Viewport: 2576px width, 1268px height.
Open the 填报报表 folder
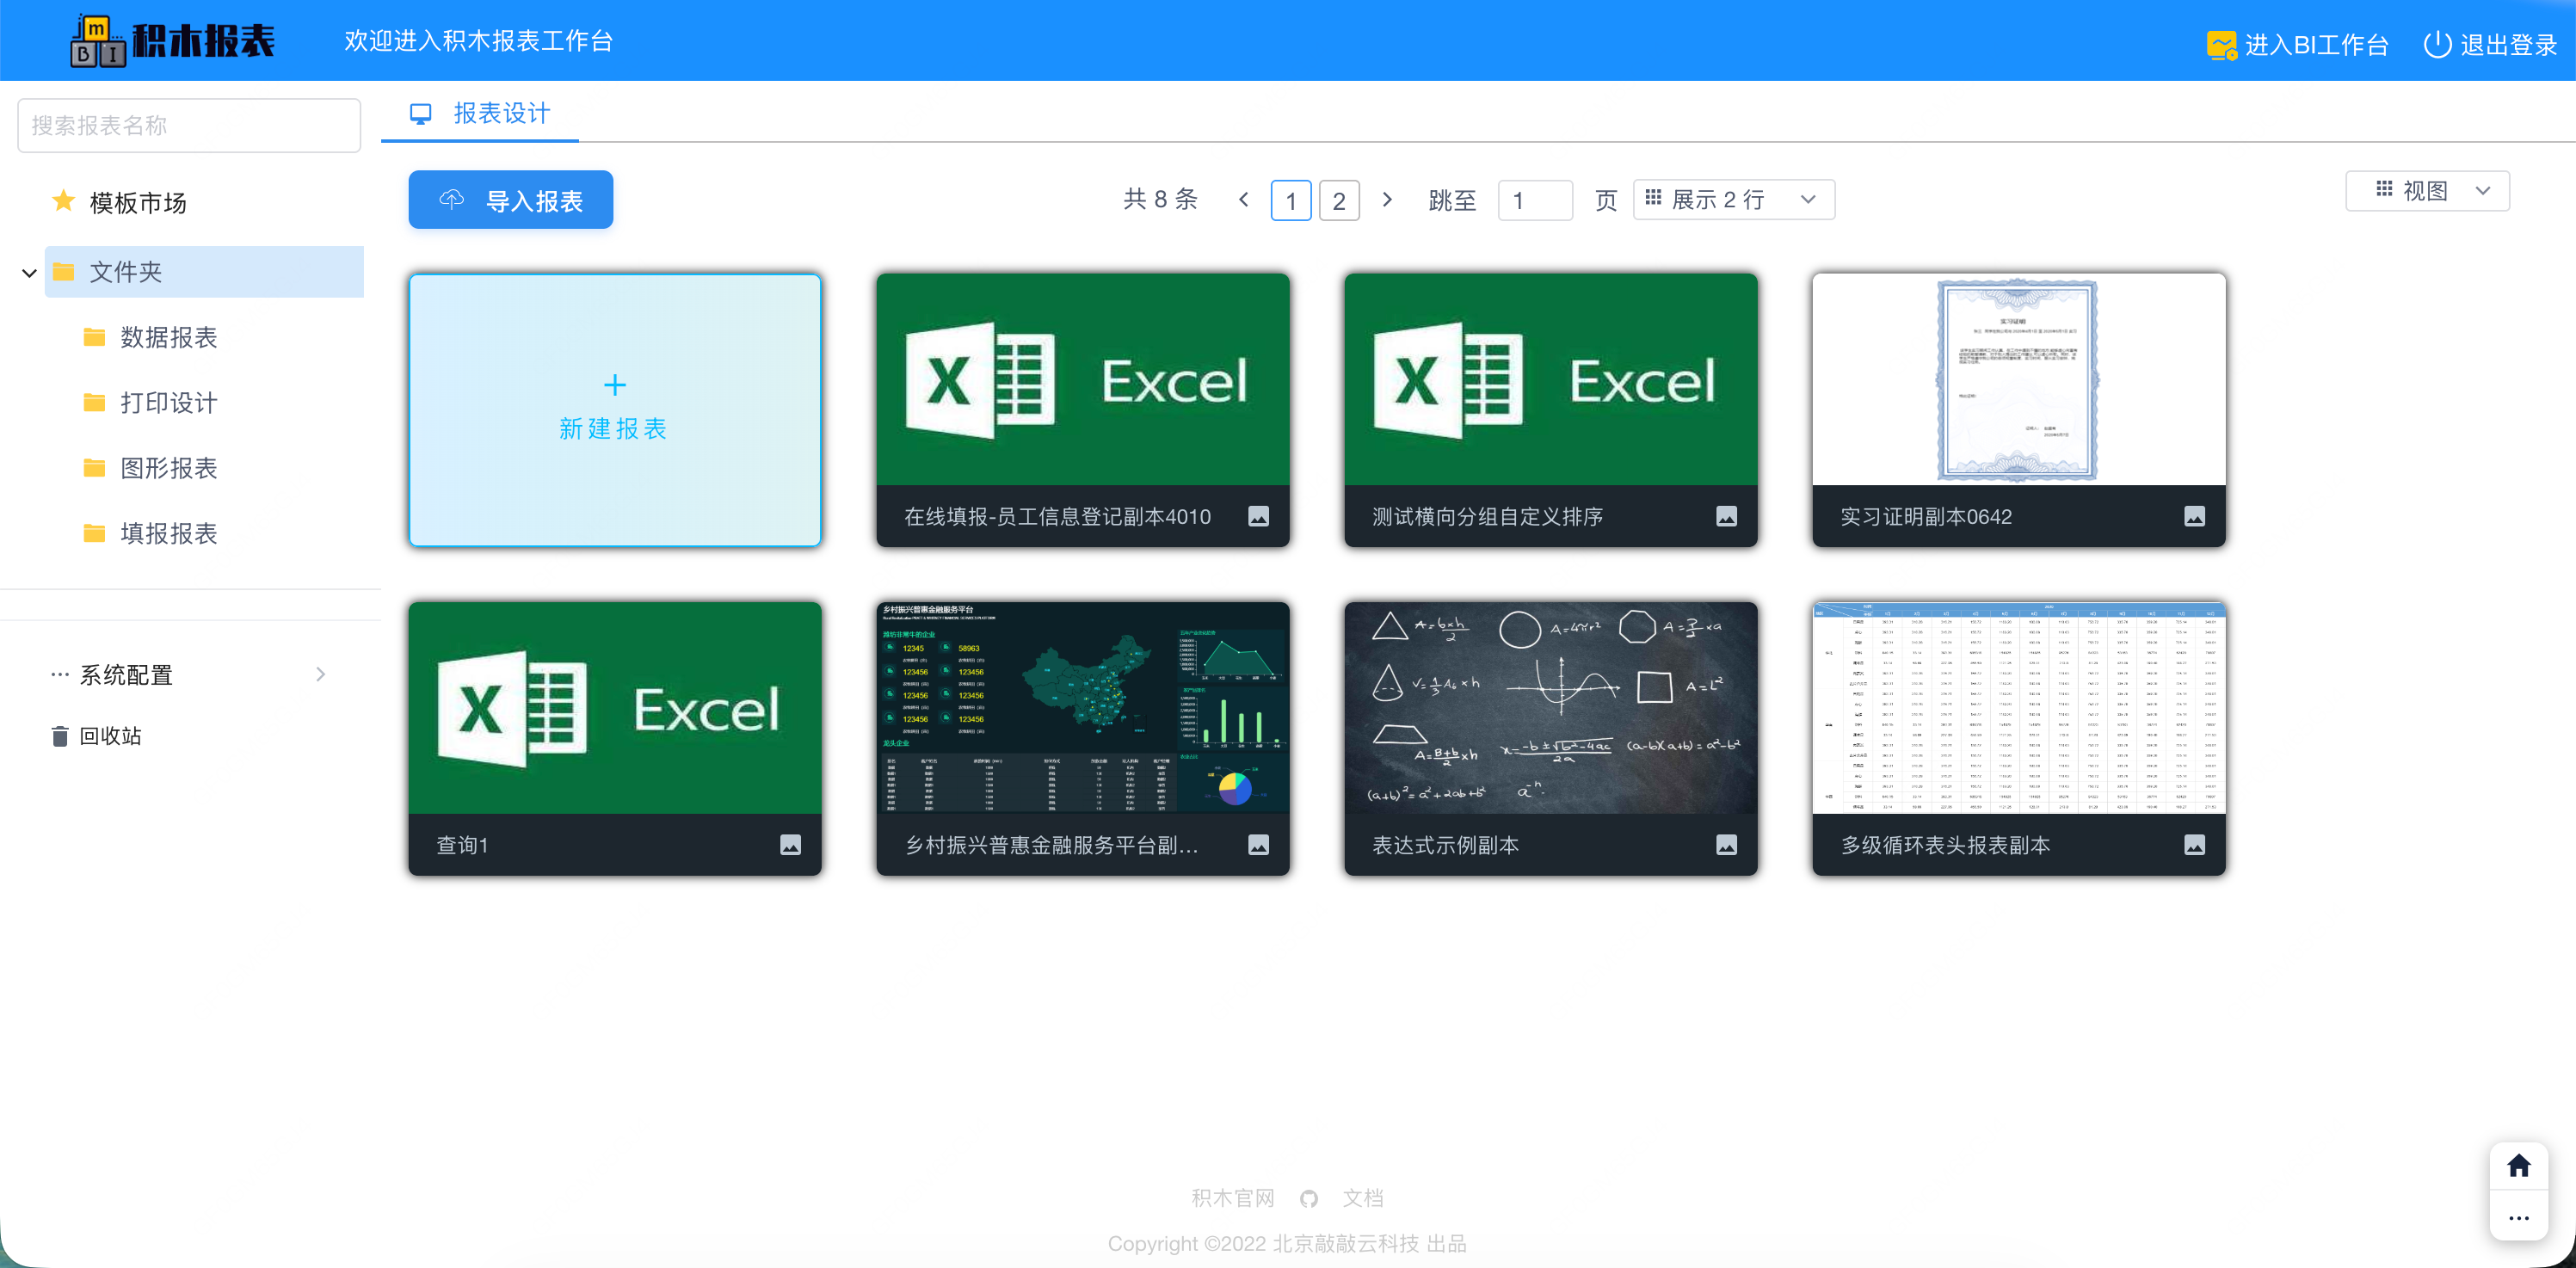point(169,533)
